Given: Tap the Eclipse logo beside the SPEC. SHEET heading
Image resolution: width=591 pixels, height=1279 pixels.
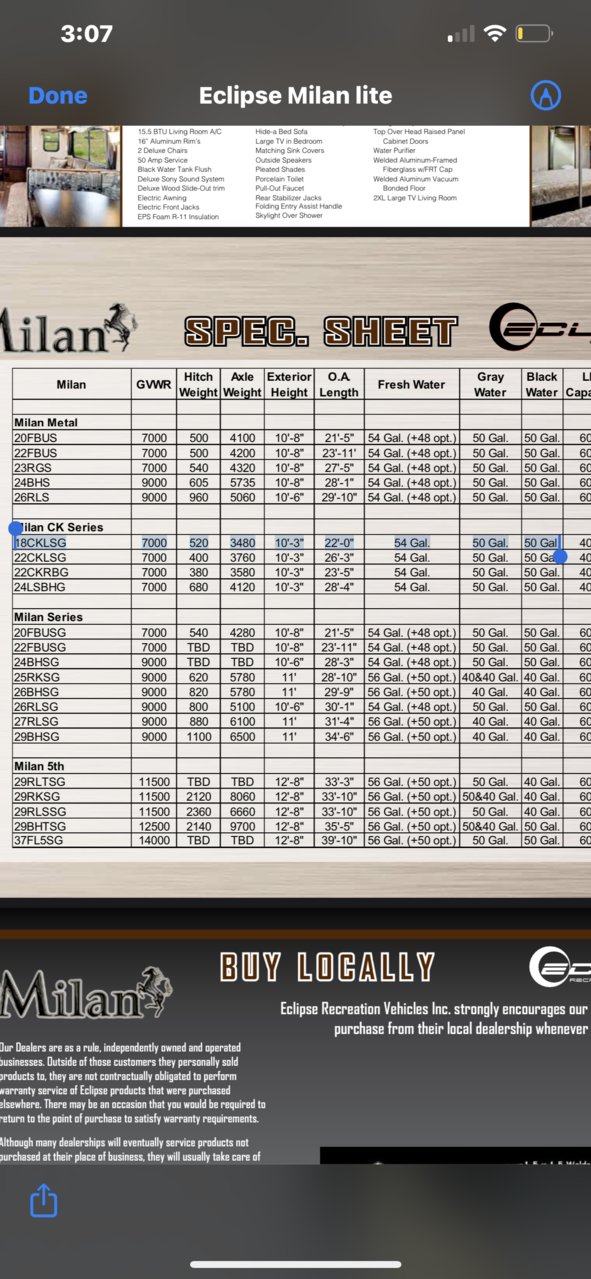Looking at the screenshot, I should (540, 328).
